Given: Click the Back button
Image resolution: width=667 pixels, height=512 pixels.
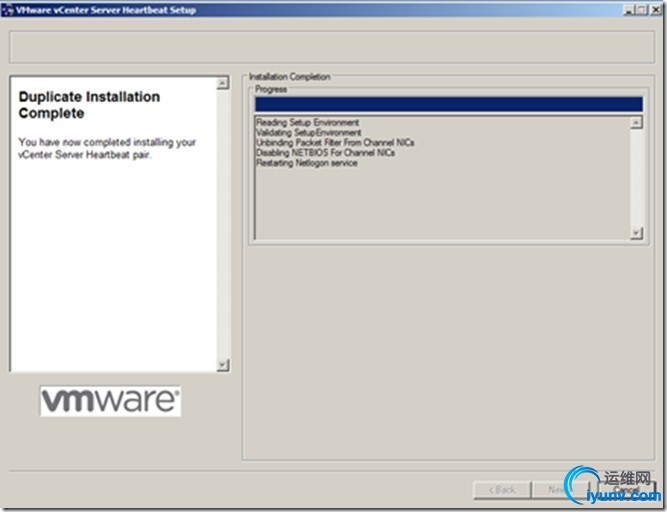Looking at the screenshot, I should pos(502,490).
